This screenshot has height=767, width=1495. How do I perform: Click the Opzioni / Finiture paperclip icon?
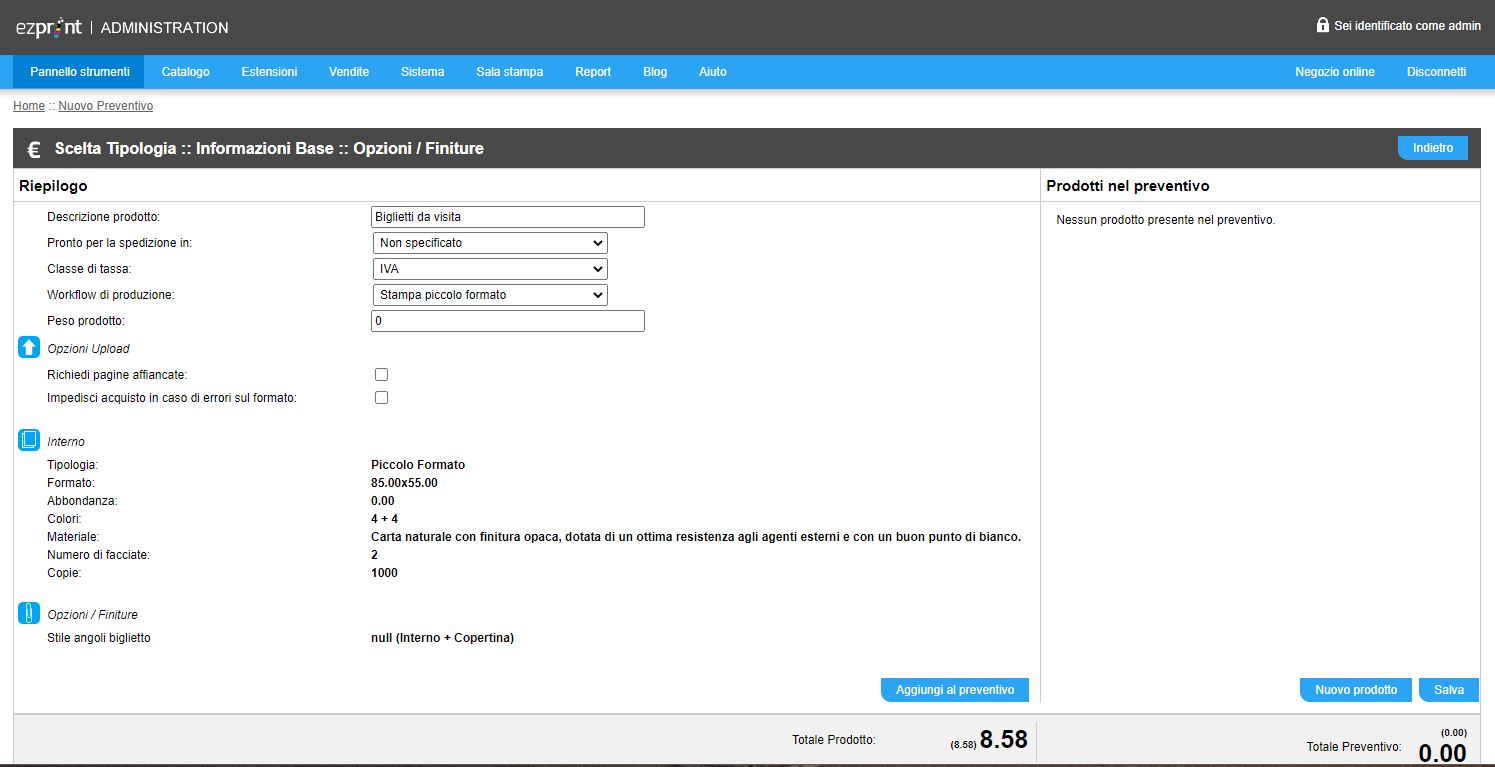(29, 614)
